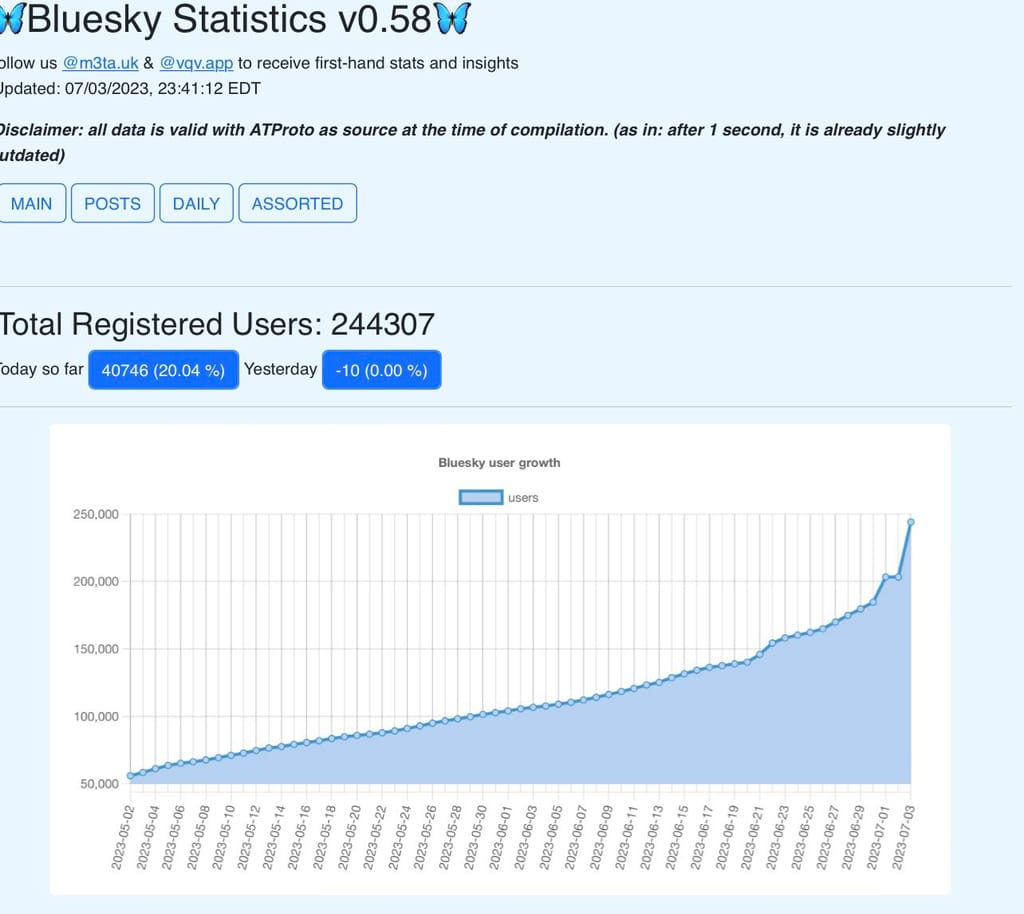Open the DAILY statistics tab
Viewport: 1024px width, 914px height.
(x=196, y=203)
